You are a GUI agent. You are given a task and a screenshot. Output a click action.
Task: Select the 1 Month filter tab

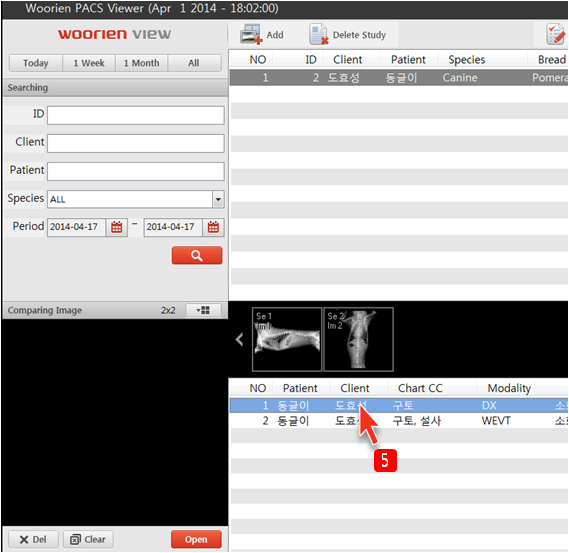tap(142, 63)
